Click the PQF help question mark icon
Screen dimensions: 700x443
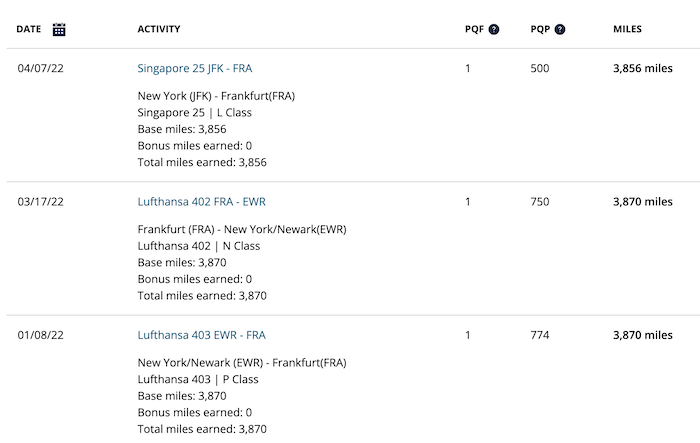[x=493, y=29]
